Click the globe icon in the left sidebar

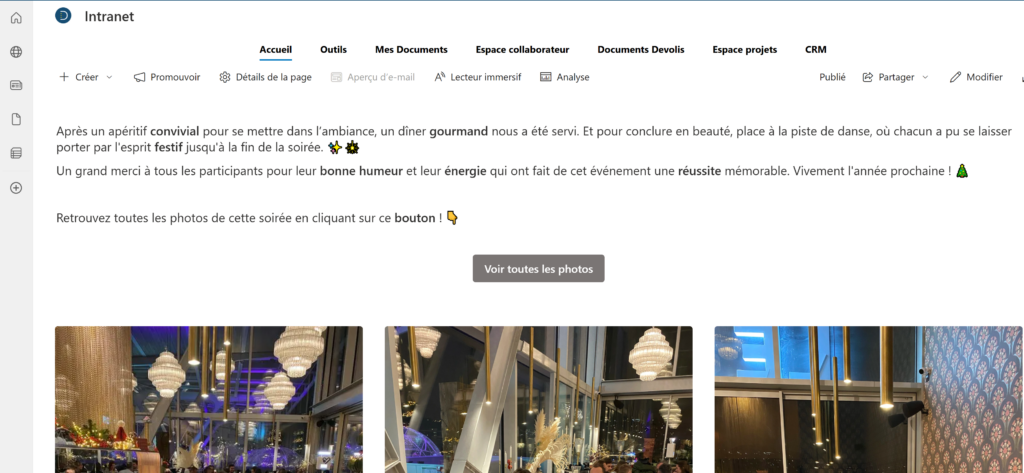[16, 52]
